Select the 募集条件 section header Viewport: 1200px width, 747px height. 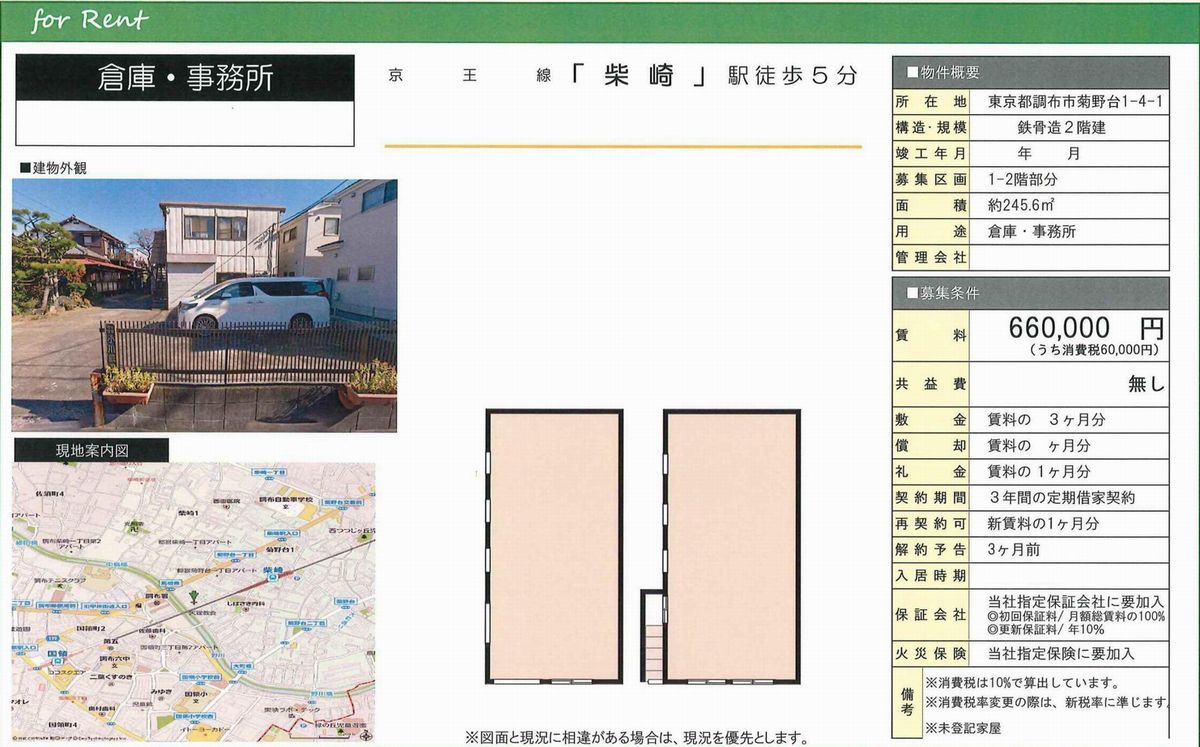point(1030,294)
